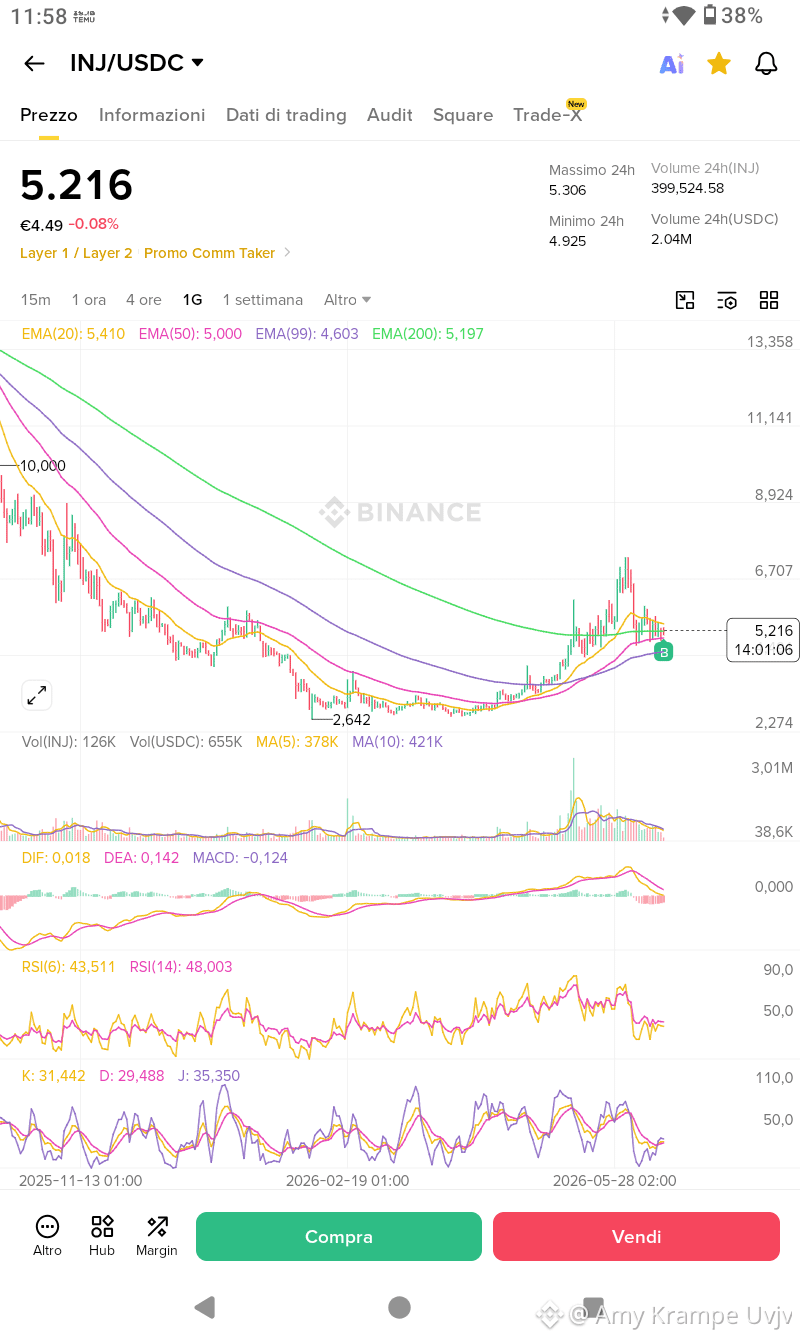Select 1 ora timeframe
The image size is (800, 1340).
(89, 300)
